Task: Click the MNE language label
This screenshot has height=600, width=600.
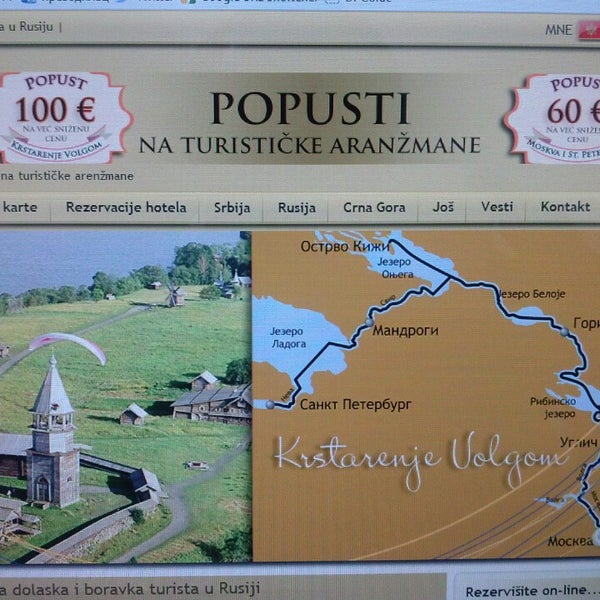Action: [559, 30]
